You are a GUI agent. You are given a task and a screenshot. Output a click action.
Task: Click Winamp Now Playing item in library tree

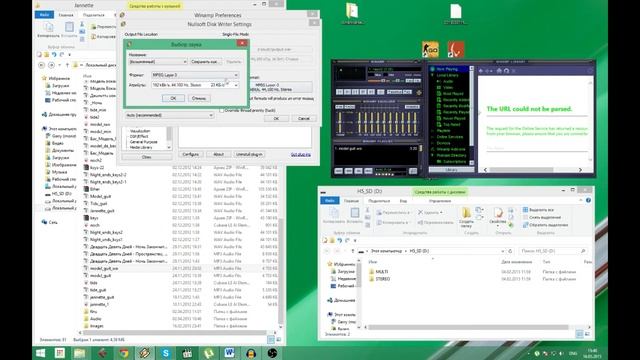(x=447, y=69)
